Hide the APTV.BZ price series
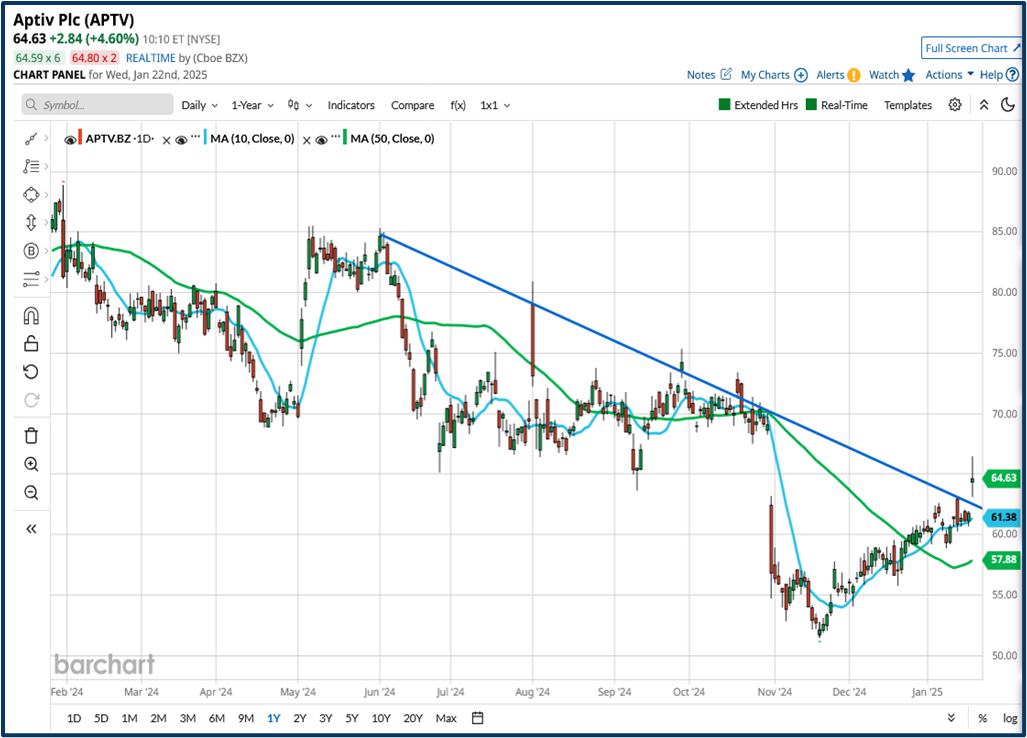Viewport: 1027px width, 738px height. click(70, 140)
